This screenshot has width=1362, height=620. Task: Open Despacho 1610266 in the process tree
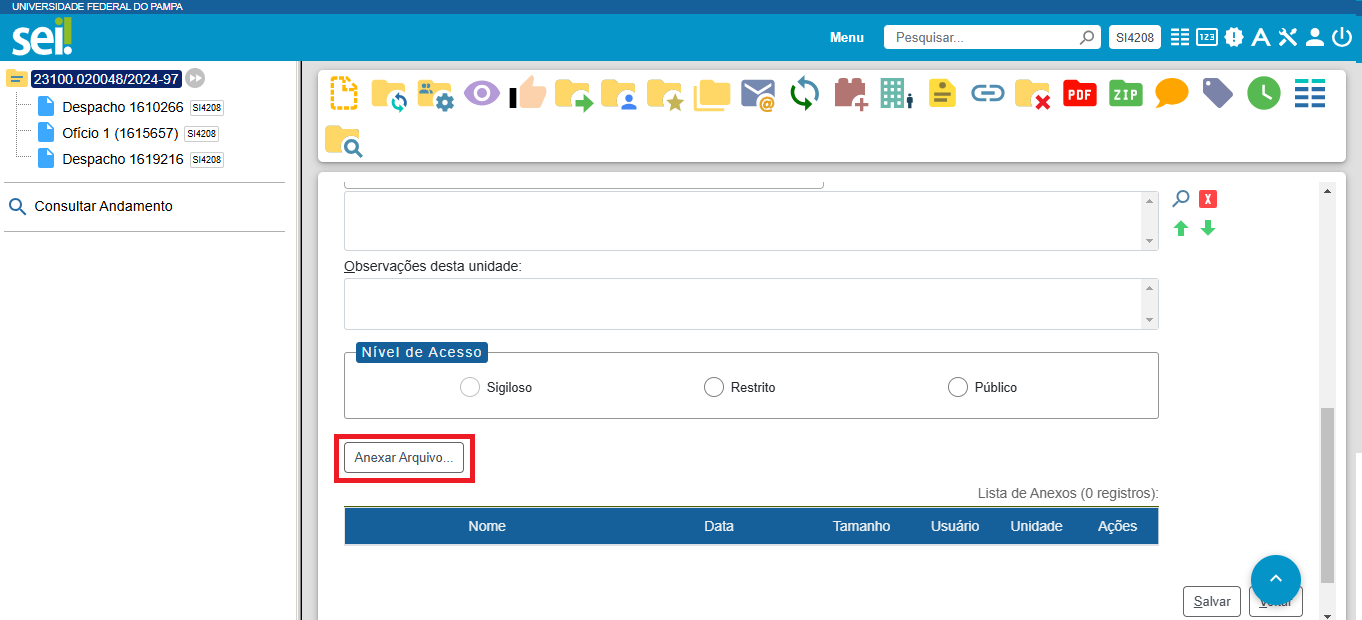(122, 107)
